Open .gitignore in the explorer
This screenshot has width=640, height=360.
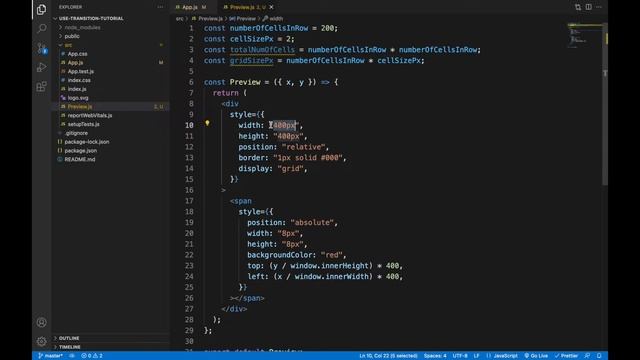click(76, 133)
